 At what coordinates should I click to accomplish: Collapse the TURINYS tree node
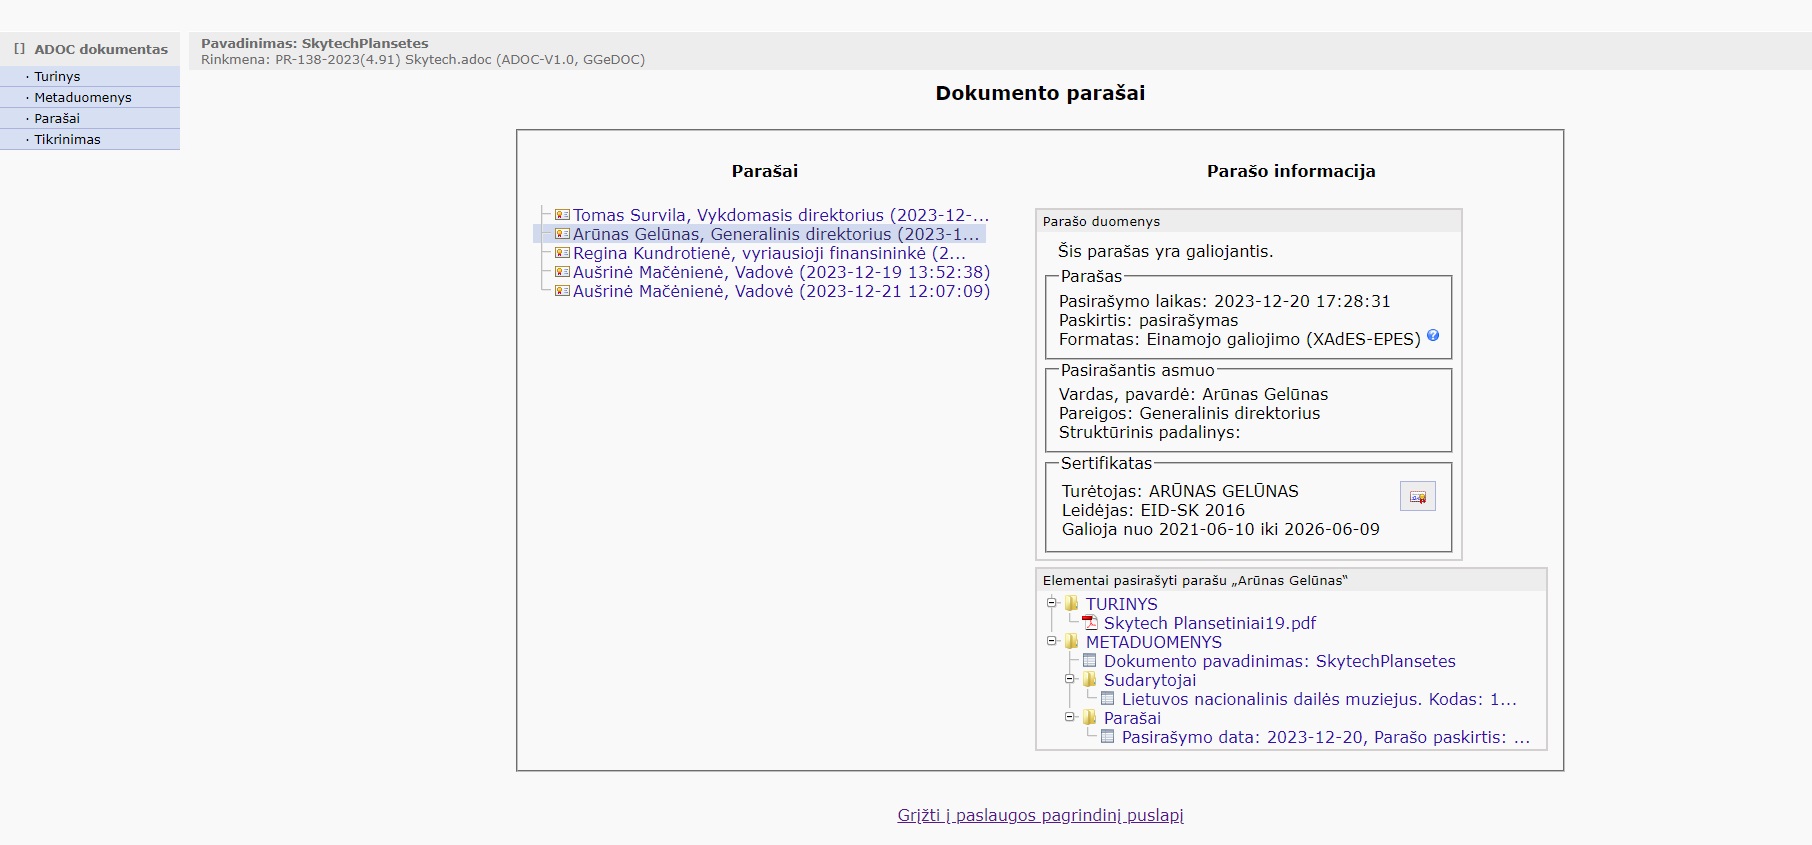click(x=1051, y=603)
